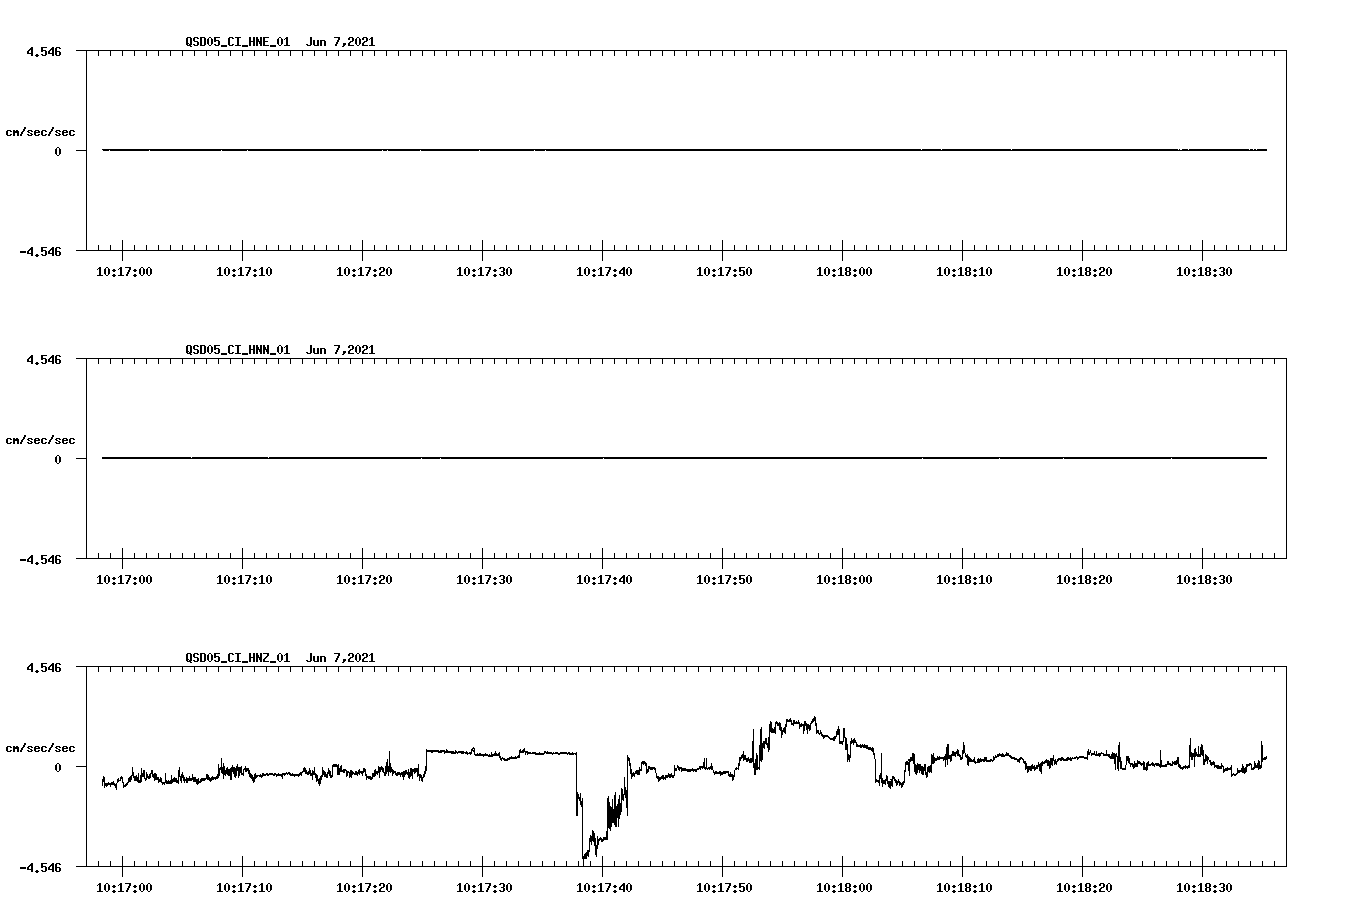
Task: Click the 10:18:10 time label under HNN plot
Action: 964,580
